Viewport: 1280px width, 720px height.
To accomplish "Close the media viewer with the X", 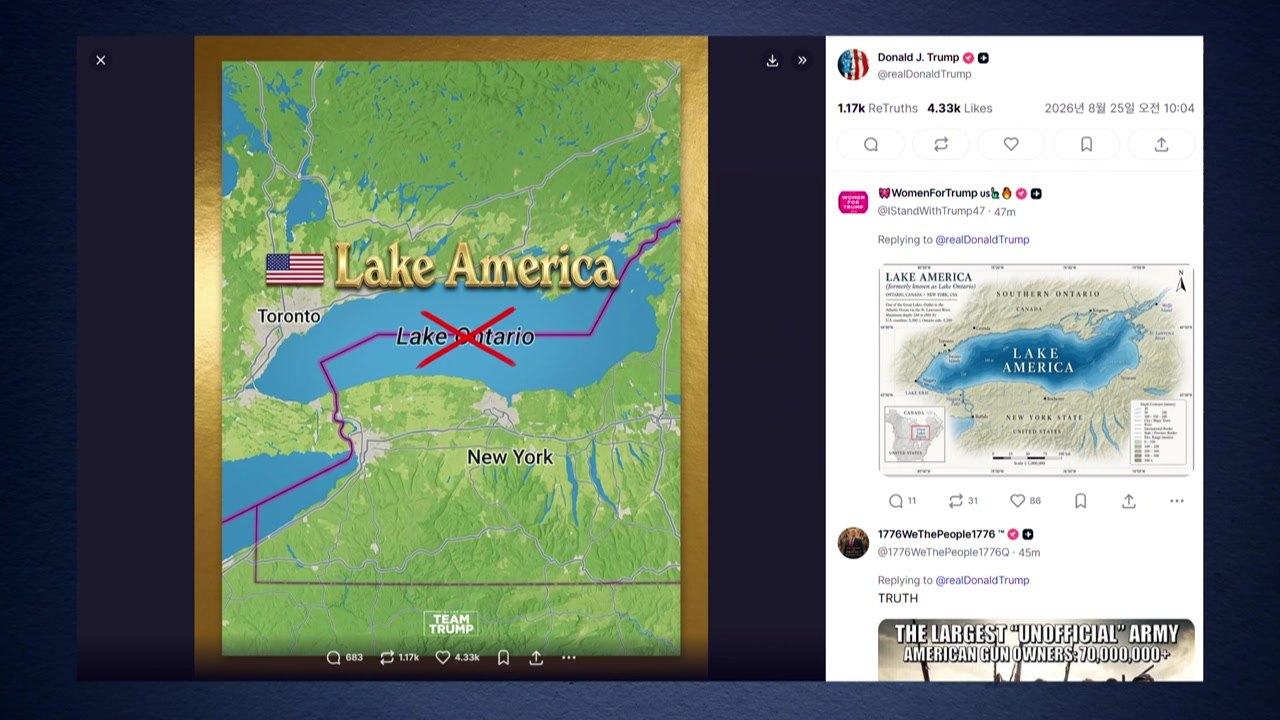I will (101, 60).
